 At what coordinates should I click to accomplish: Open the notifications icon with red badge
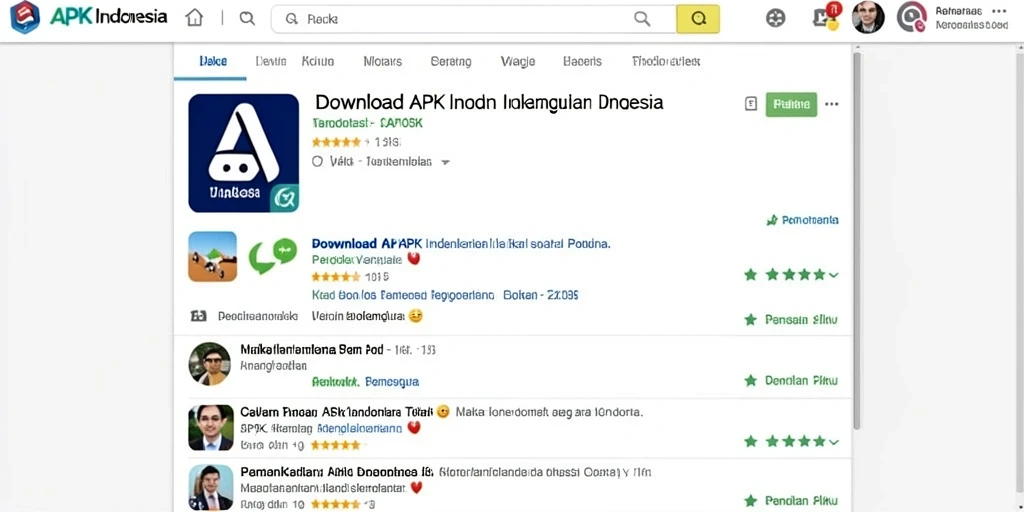click(x=825, y=16)
